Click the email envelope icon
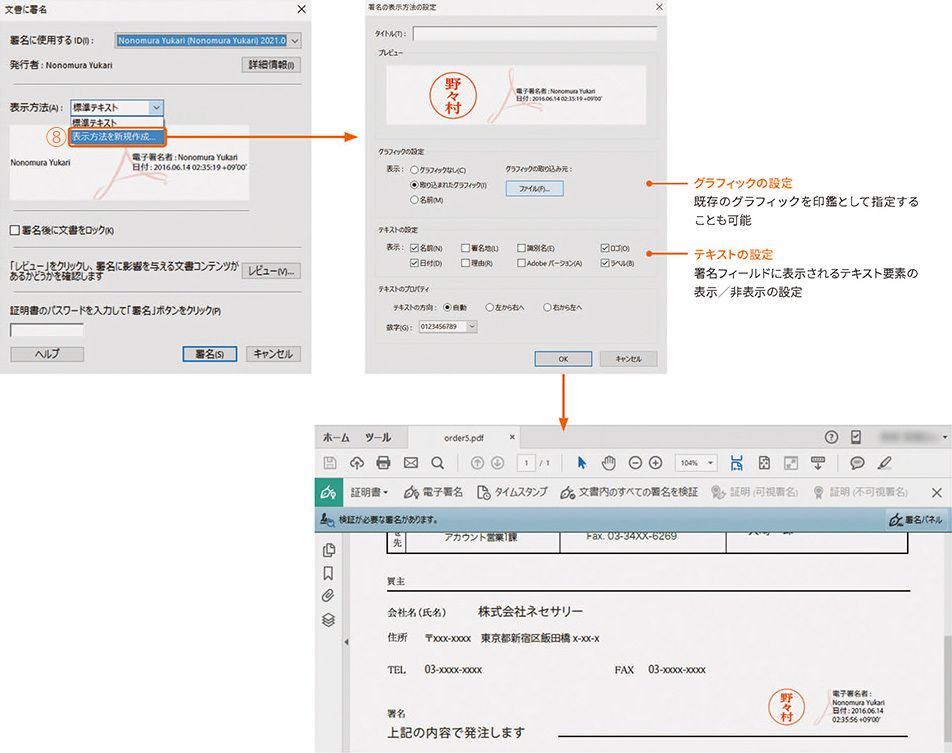This screenshot has height=753, width=952. click(411, 463)
